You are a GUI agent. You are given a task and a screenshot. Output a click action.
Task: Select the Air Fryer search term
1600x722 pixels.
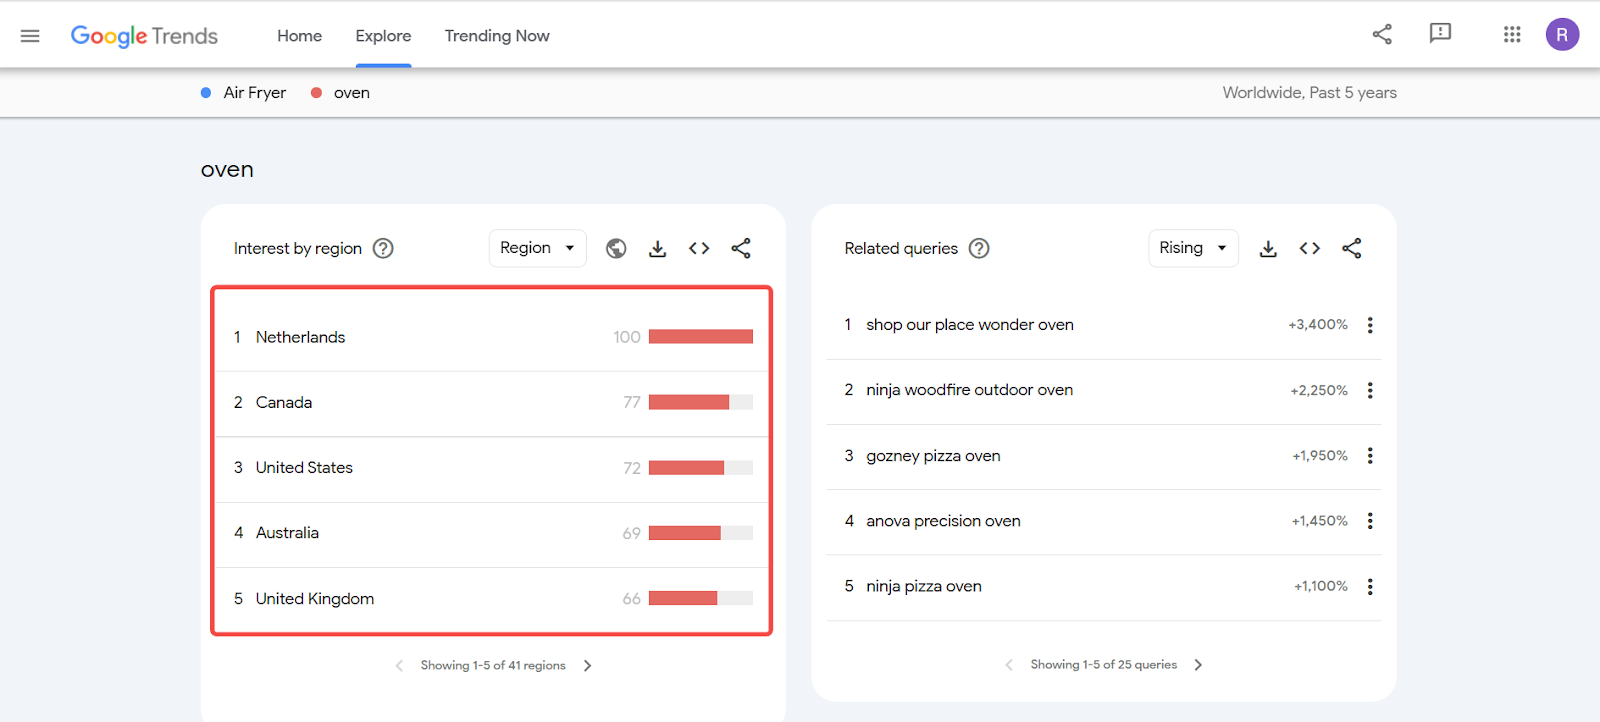(x=244, y=92)
